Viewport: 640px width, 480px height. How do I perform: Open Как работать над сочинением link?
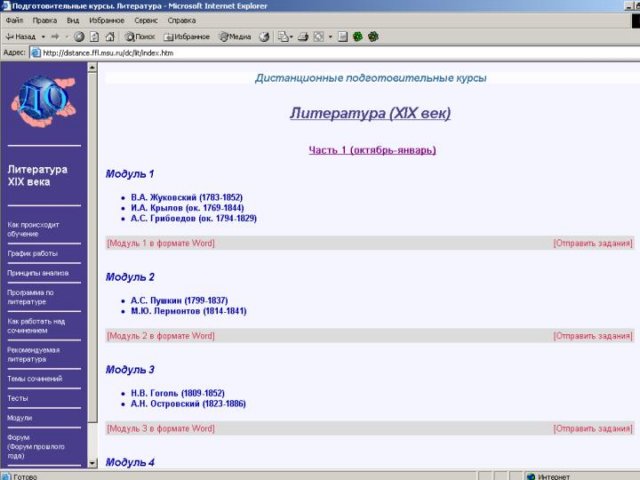pos(36,326)
